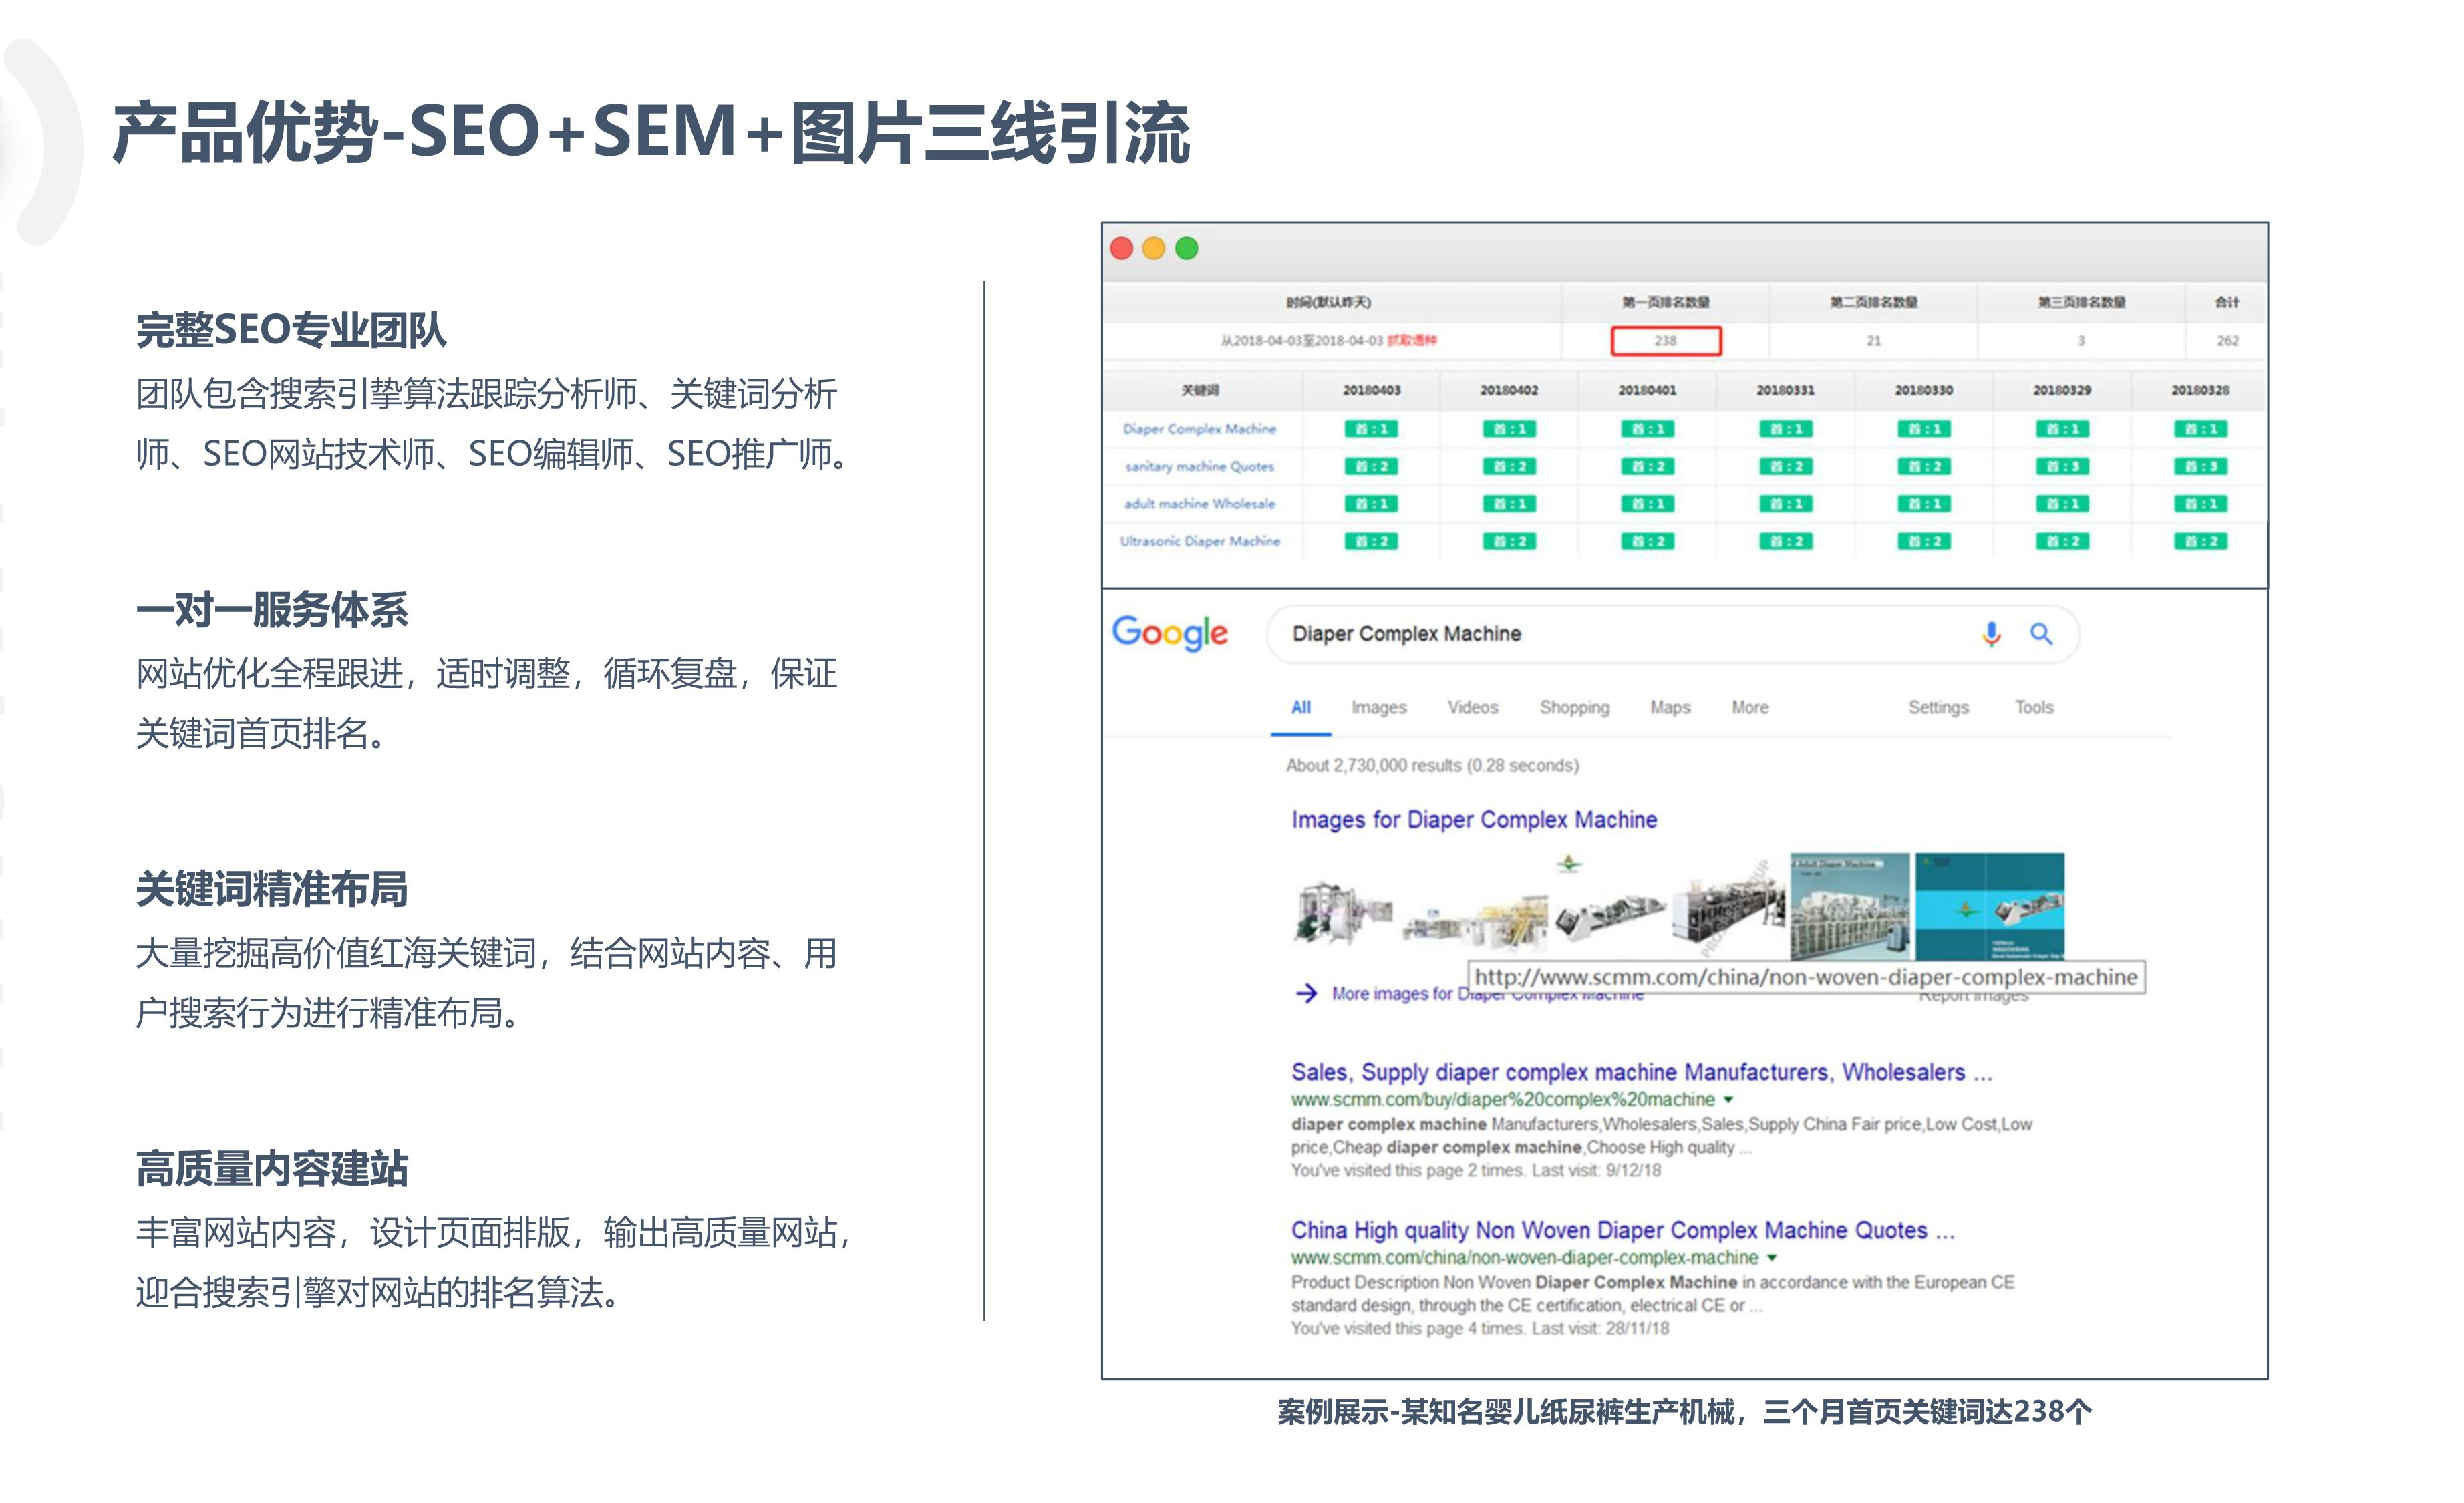Click the teal-background last image thumbnail
Viewport: 2464px width, 1503px height.
coord(1989,906)
